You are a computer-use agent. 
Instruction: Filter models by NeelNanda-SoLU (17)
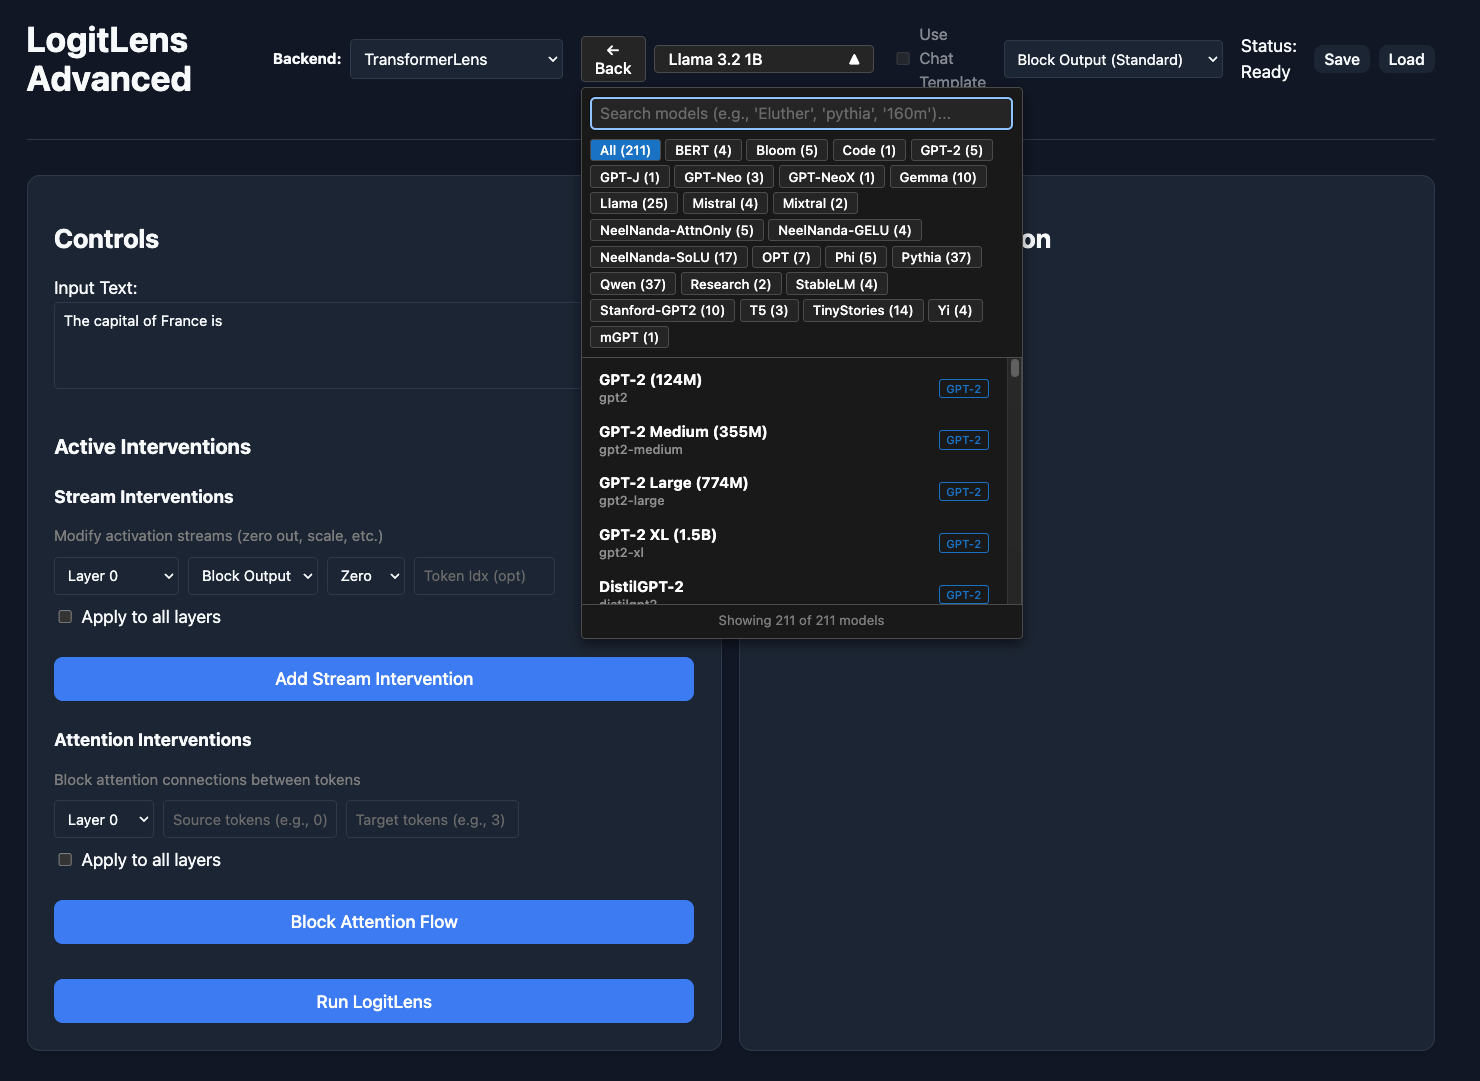click(x=669, y=257)
